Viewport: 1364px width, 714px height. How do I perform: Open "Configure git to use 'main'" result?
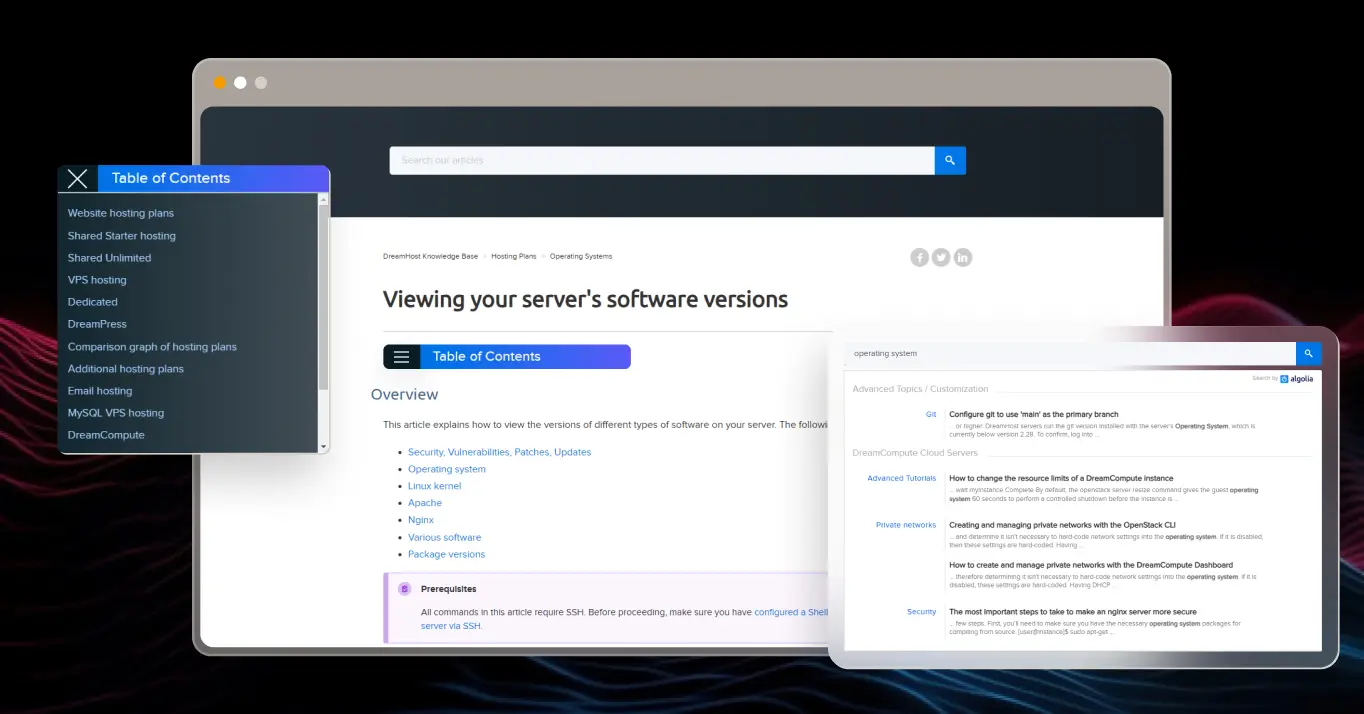click(1034, 414)
